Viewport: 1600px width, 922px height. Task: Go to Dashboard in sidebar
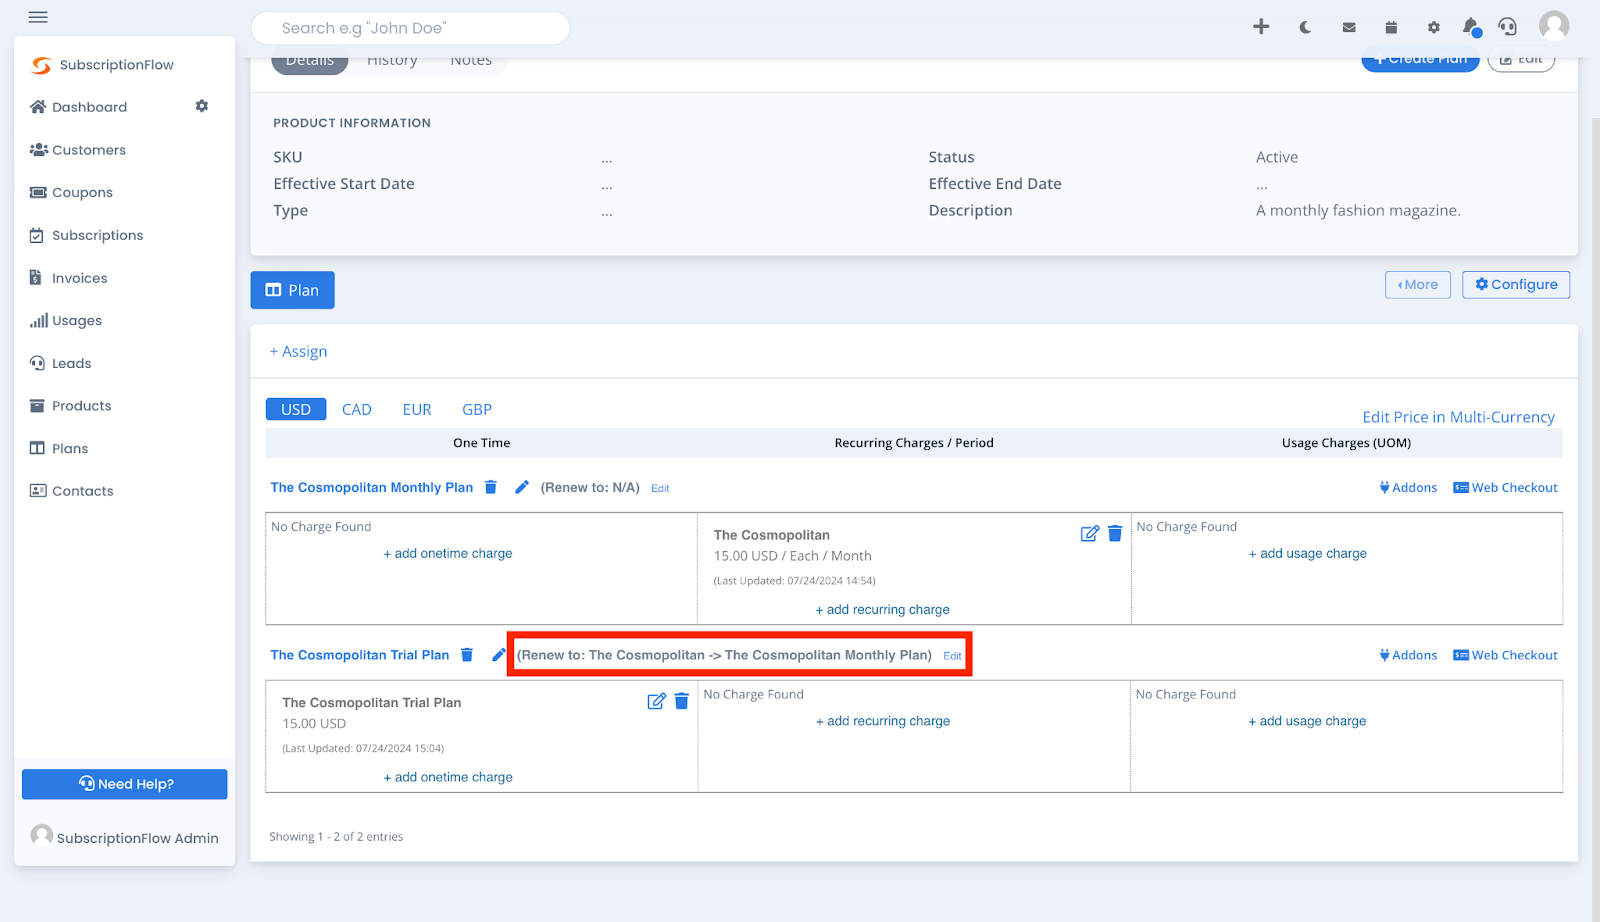coord(79,107)
